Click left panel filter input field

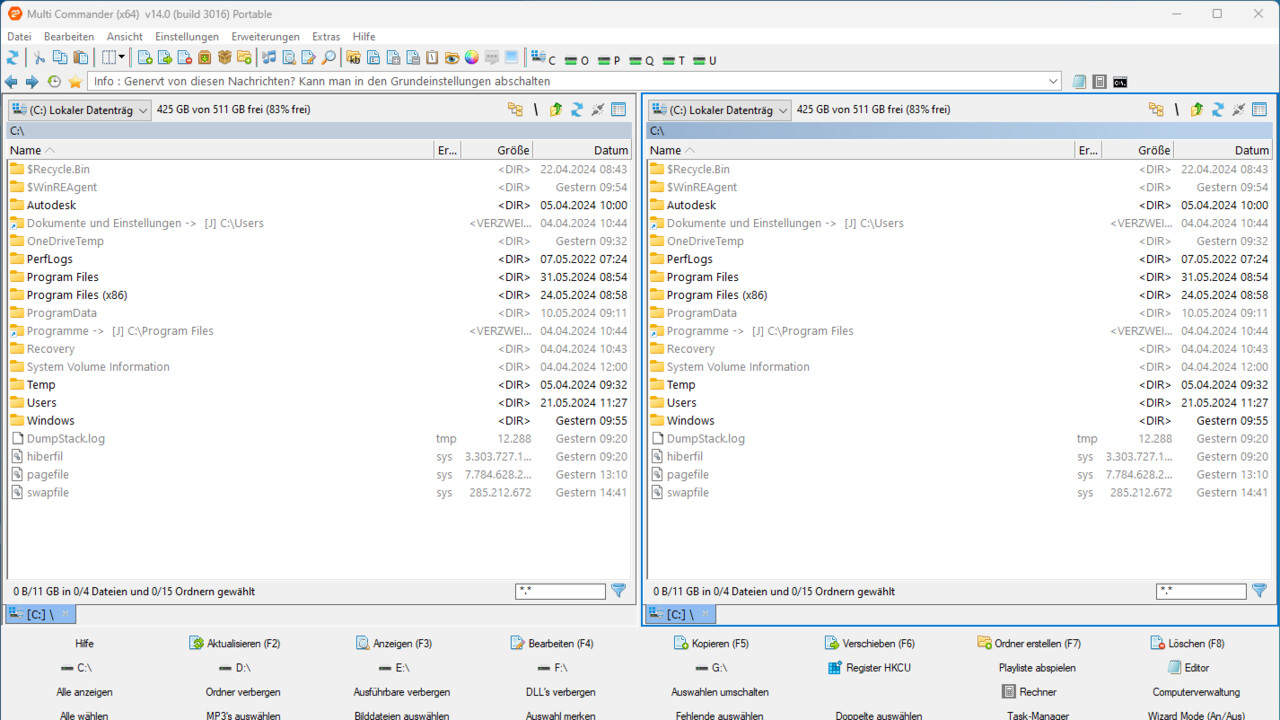[560, 592]
